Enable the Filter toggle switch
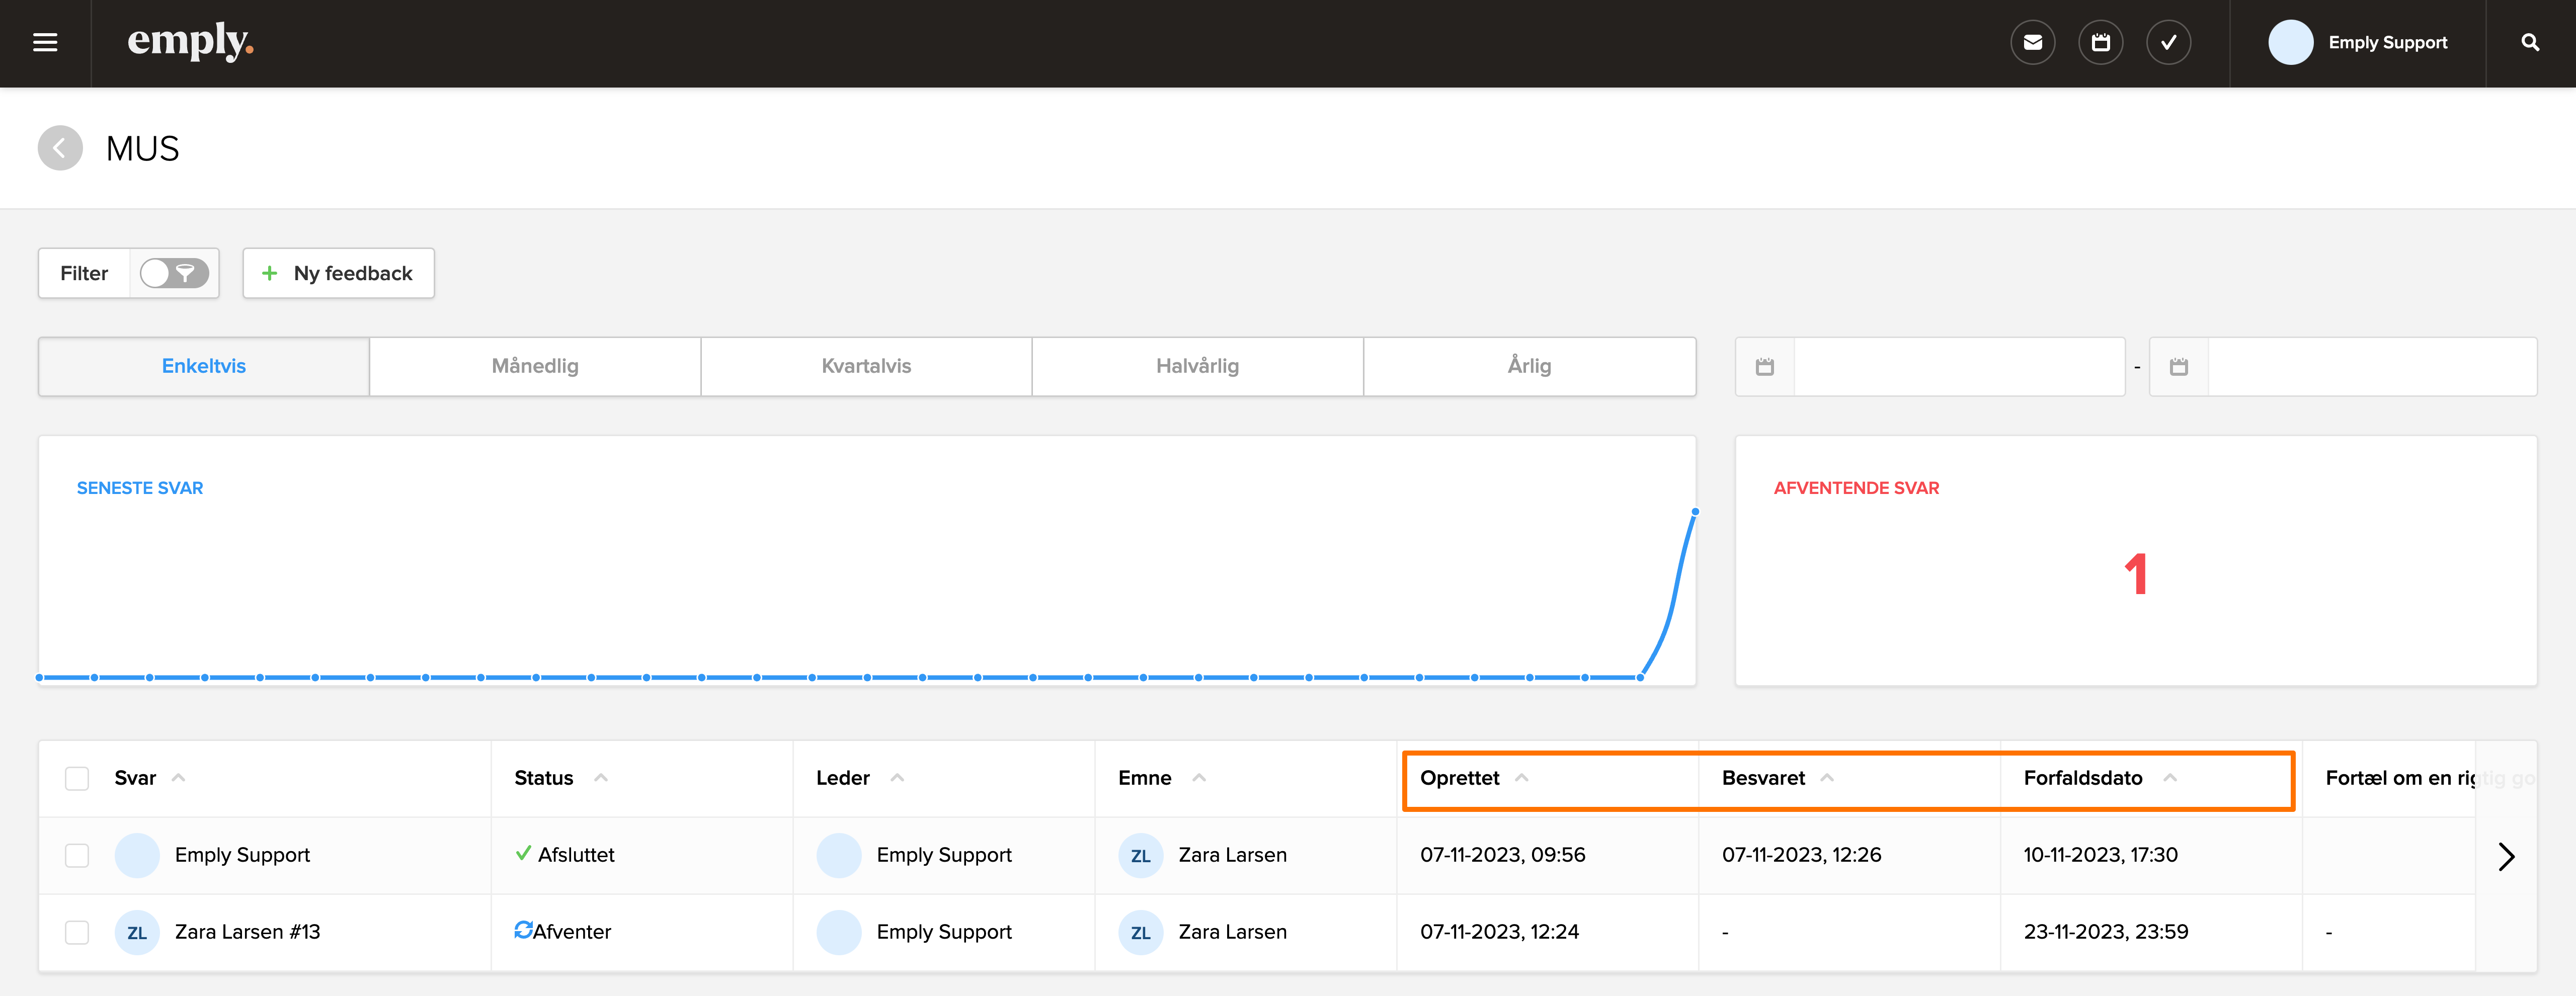Viewport: 2576px width, 996px height. [x=174, y=273]
